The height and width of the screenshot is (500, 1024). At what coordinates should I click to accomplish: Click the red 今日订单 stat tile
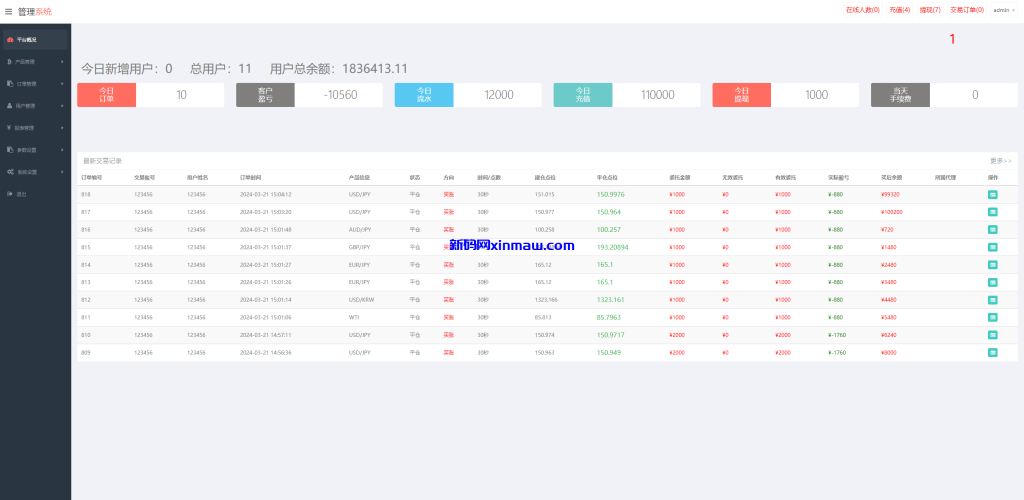[x=106, y=95]
